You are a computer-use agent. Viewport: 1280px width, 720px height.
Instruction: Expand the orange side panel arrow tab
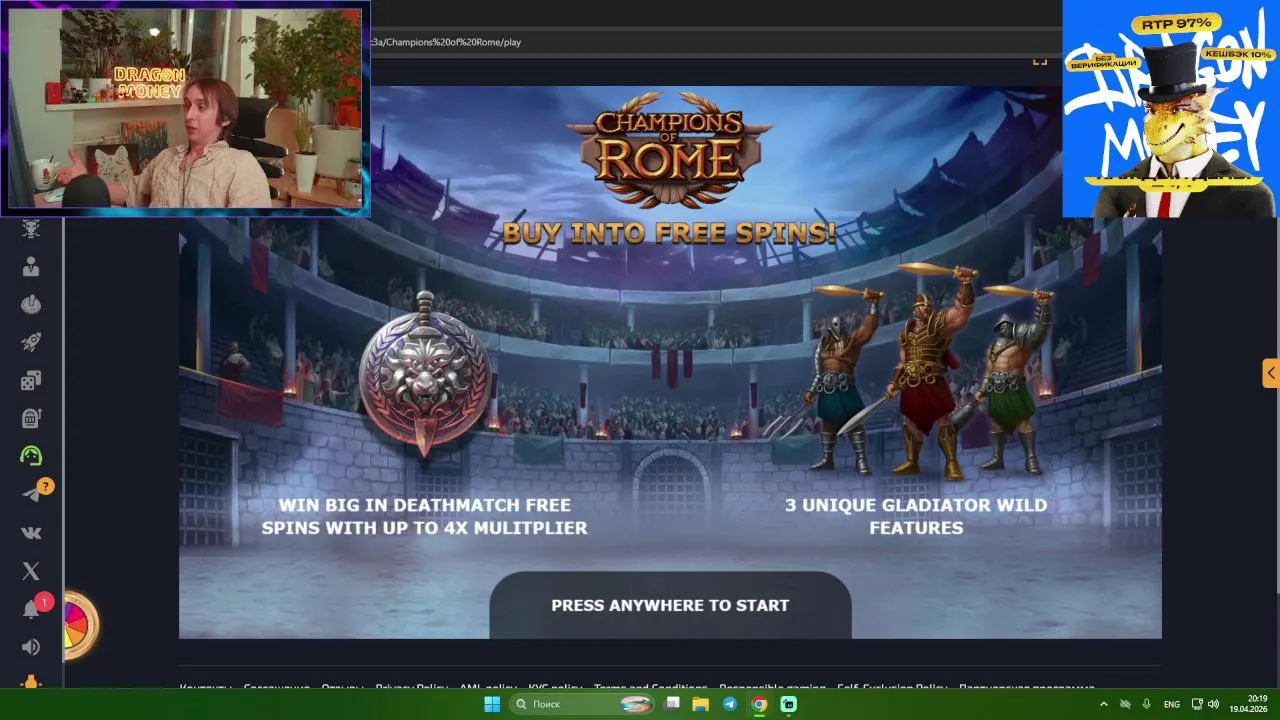click(x=1271, y=373)
